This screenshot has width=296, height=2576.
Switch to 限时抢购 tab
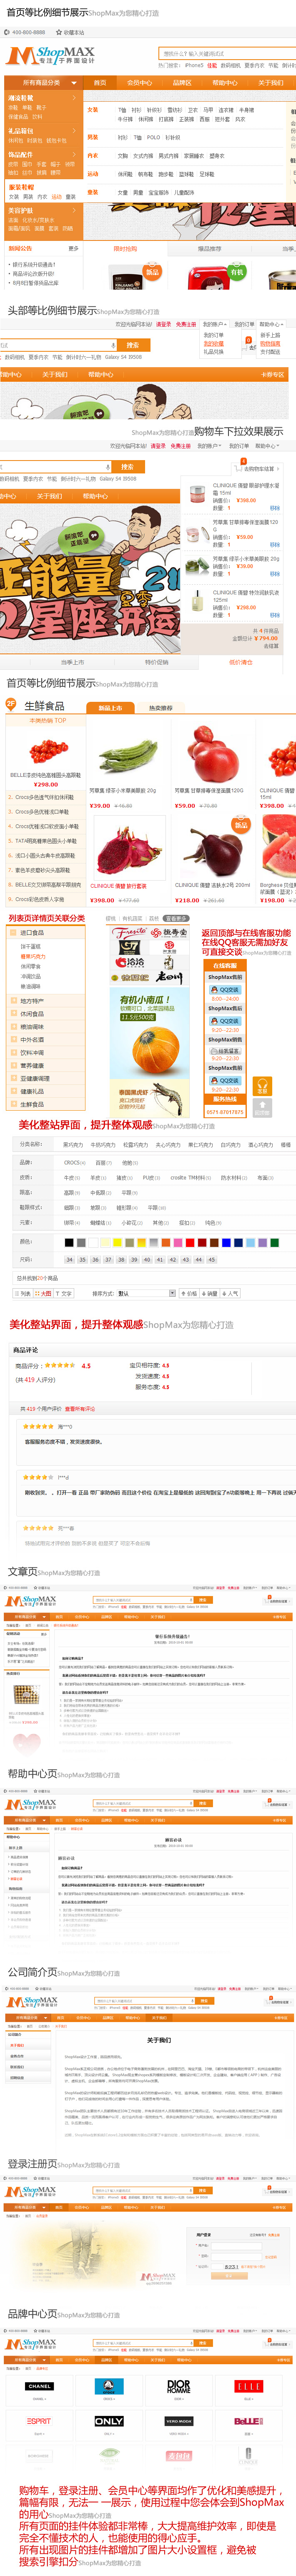point(125,249)
